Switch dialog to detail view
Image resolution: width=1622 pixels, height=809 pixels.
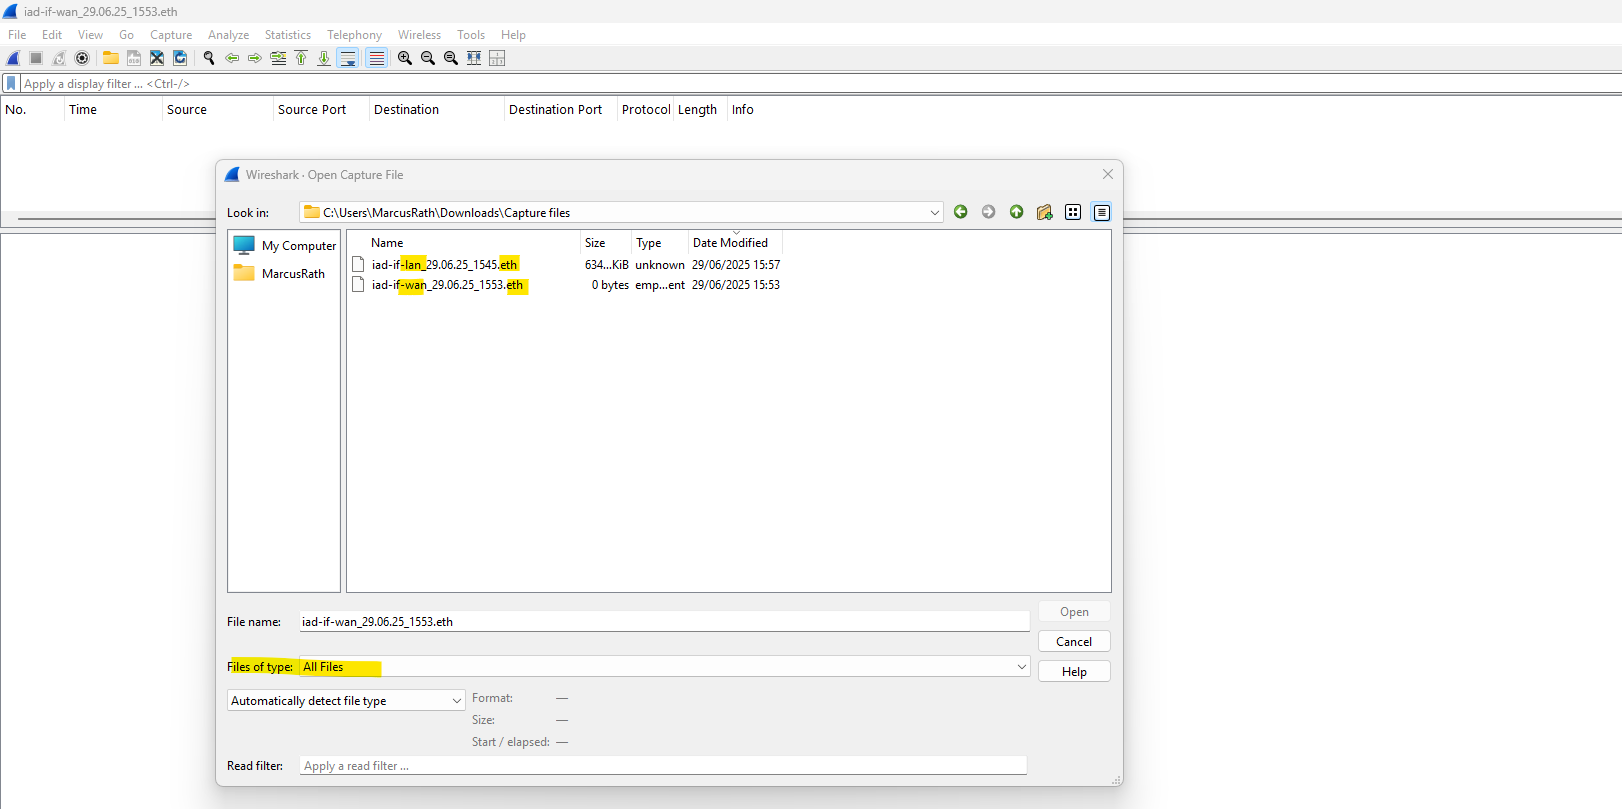click(1101, 212)
